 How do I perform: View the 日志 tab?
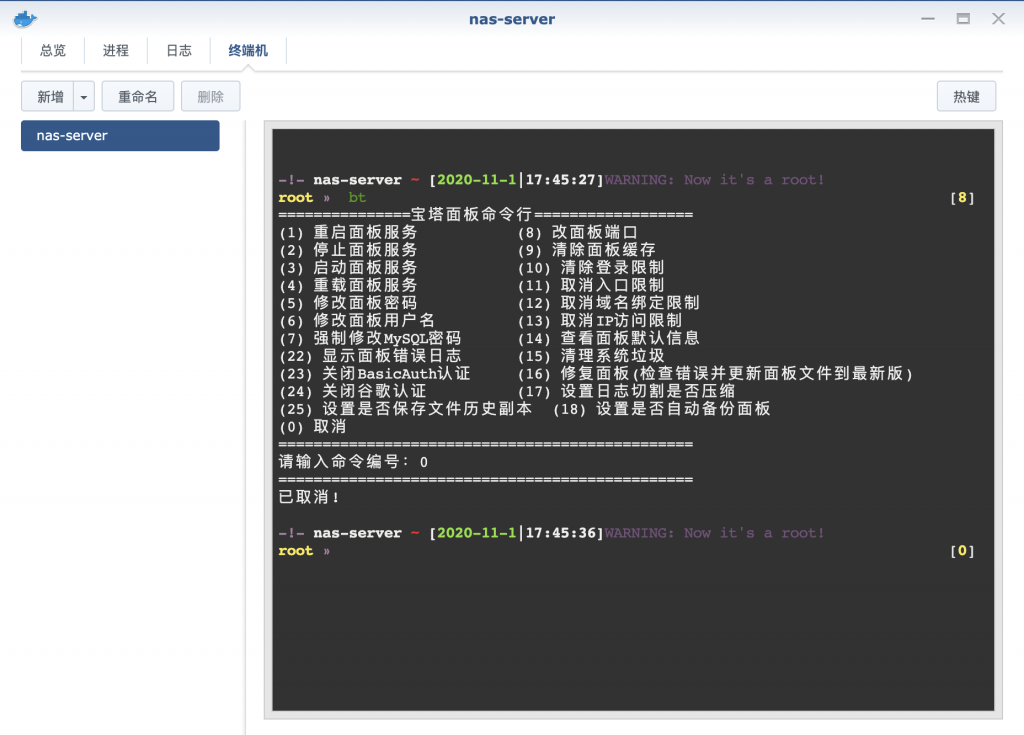point(179,51)
